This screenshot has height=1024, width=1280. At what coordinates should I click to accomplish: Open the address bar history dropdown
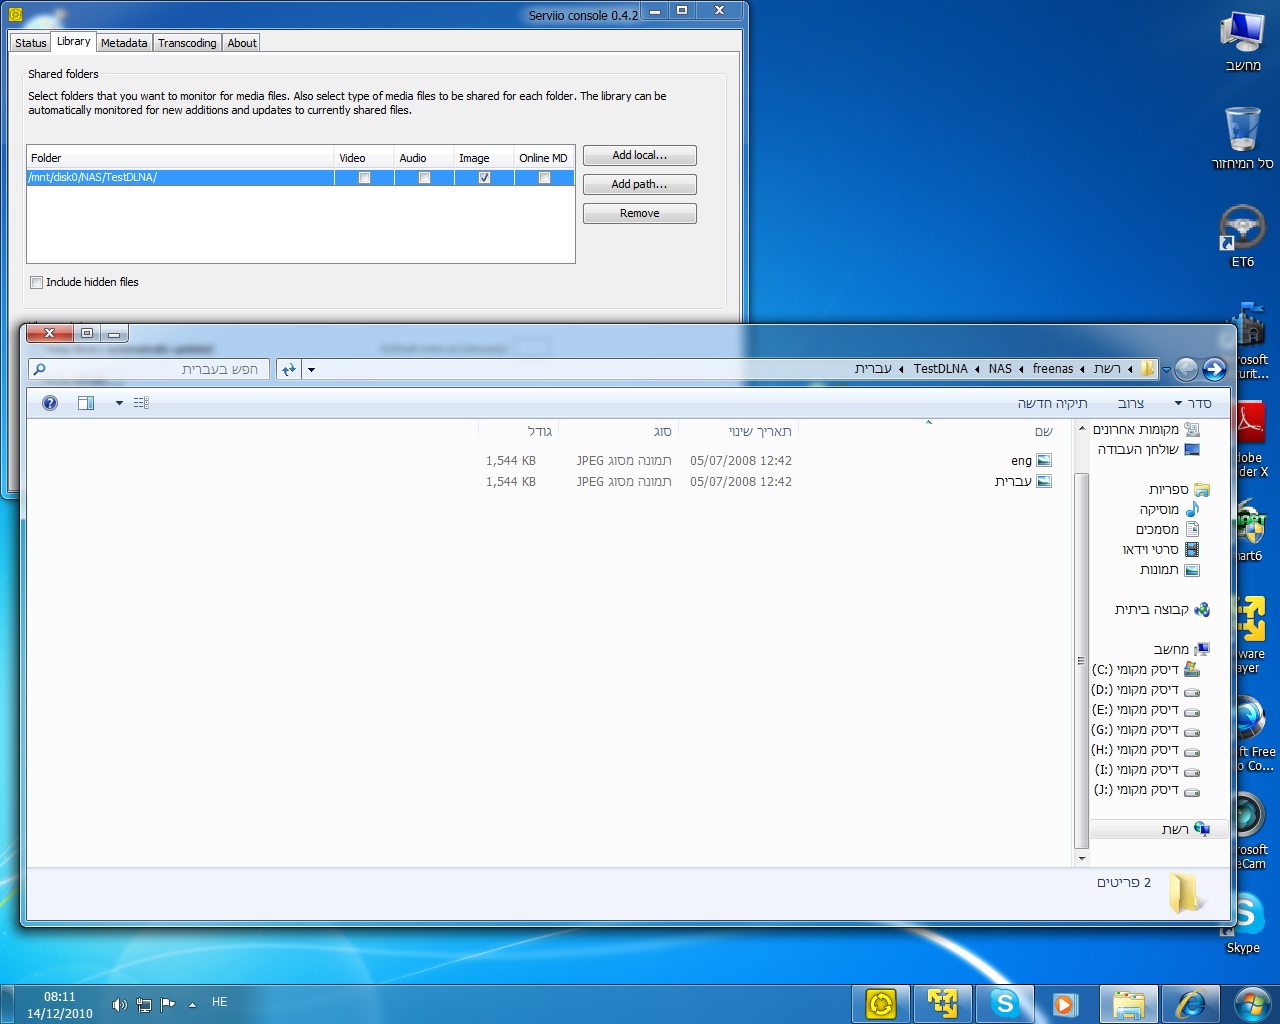pos(311,369)
